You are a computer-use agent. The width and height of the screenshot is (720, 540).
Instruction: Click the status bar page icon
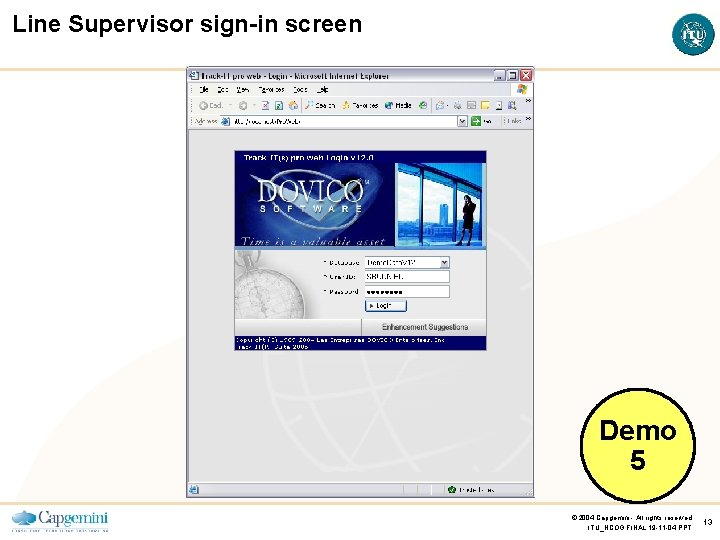(x=194, y=490)
